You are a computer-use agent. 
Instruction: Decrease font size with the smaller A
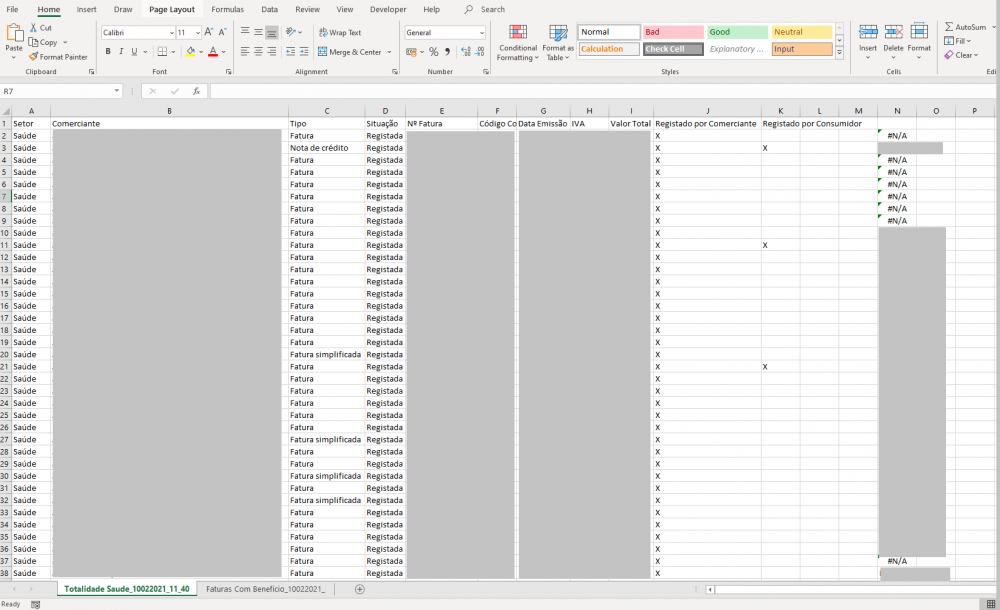pos(223,32)
